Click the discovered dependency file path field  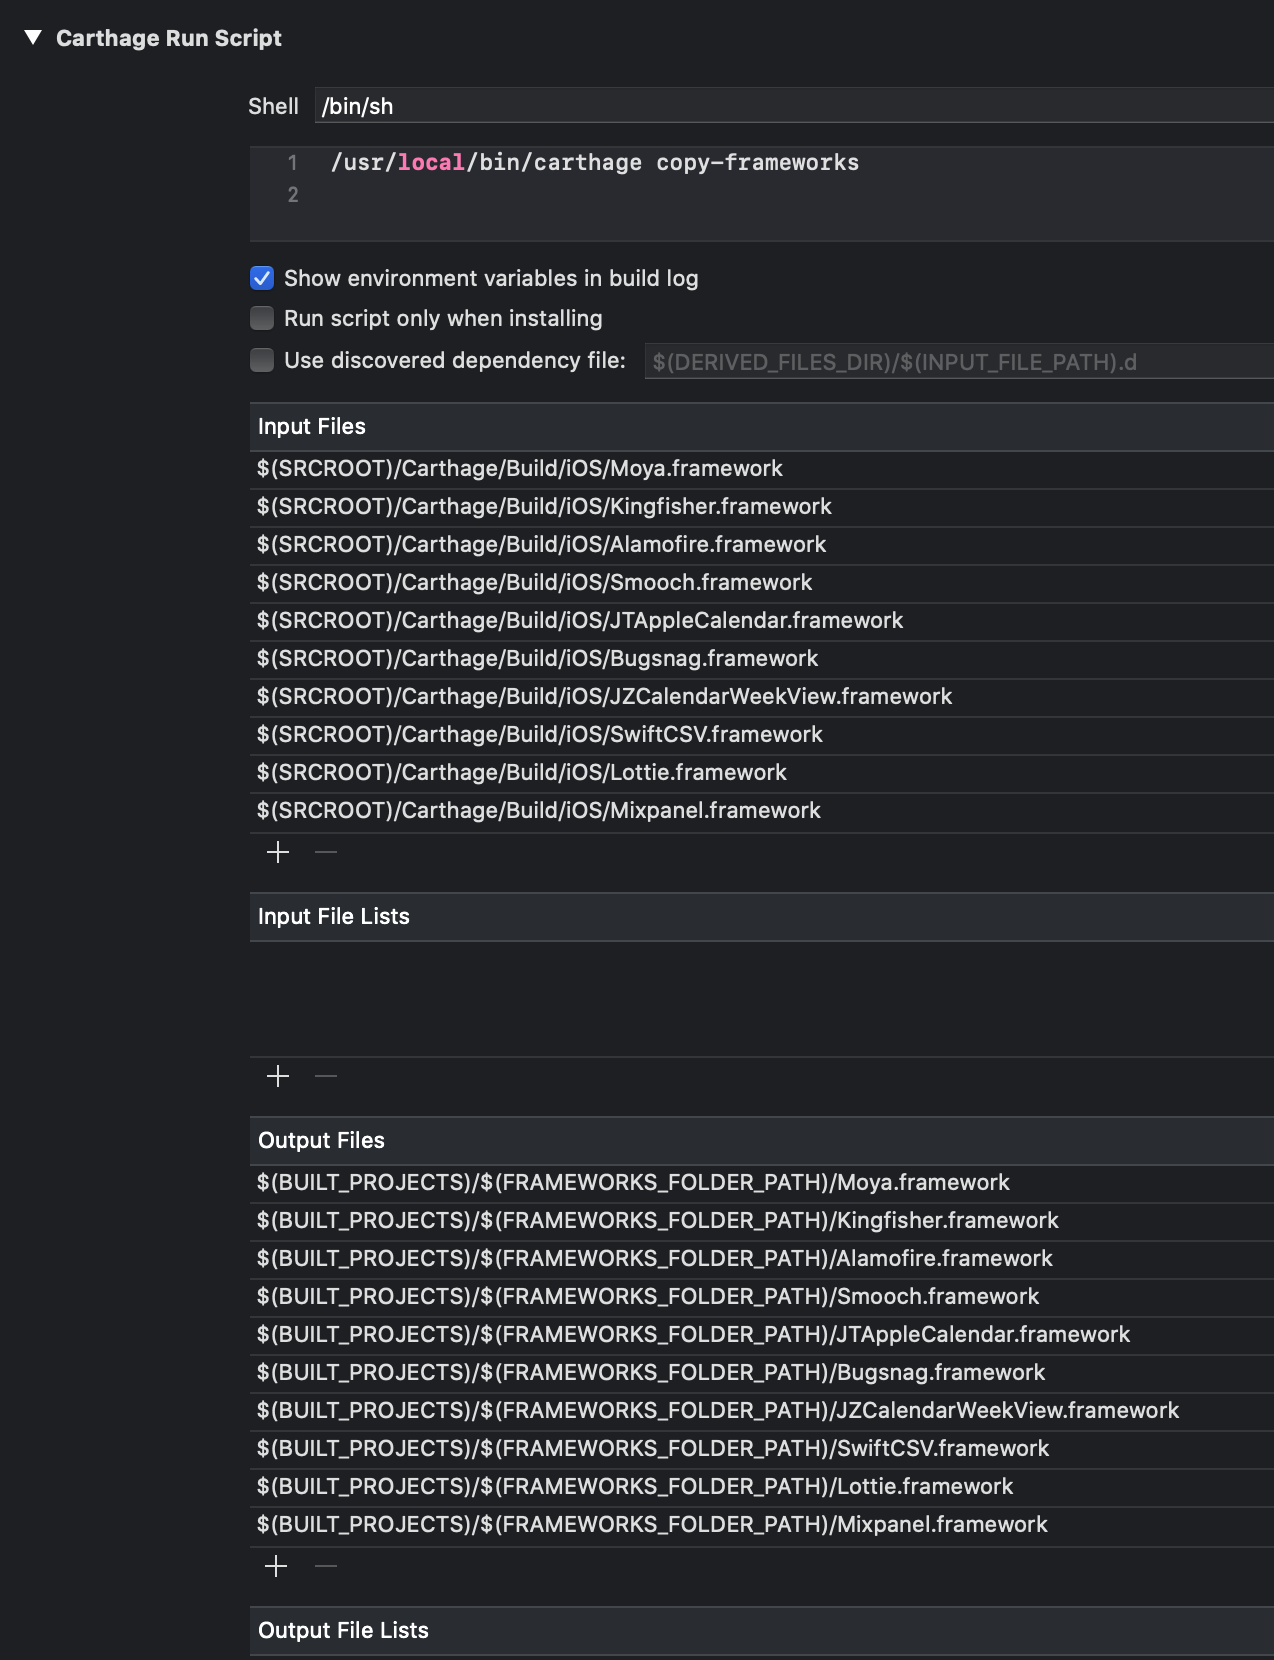click(x=959, y=362)
